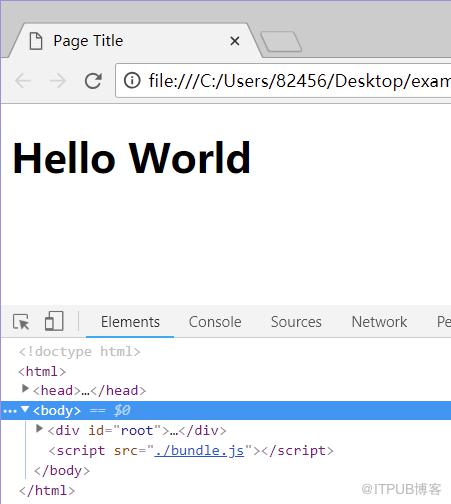Expand the div id="root" node
Image resolution: width=451 pixels, height=504 pixels.
(x=39, y=429)
